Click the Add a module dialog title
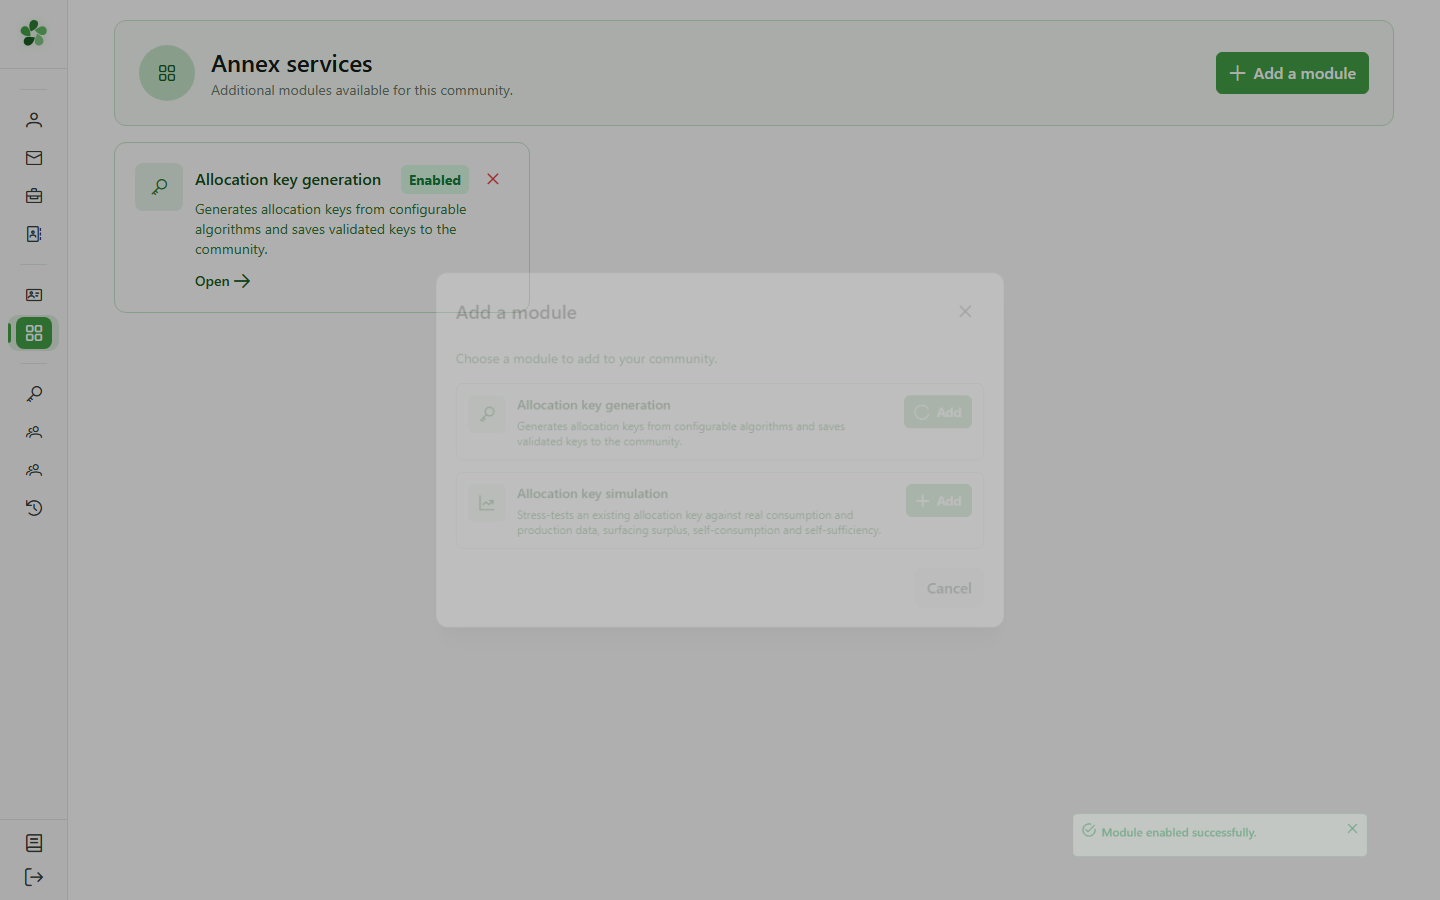1440x900 pixels. (x=516, y=312)
